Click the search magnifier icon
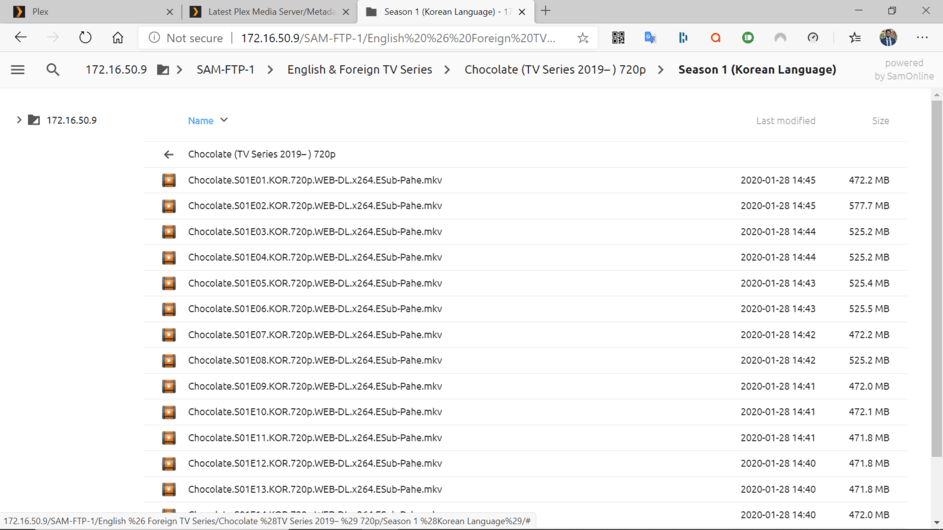Image resolution: width=943 pixels, height=530 pixels. (53, 70)
